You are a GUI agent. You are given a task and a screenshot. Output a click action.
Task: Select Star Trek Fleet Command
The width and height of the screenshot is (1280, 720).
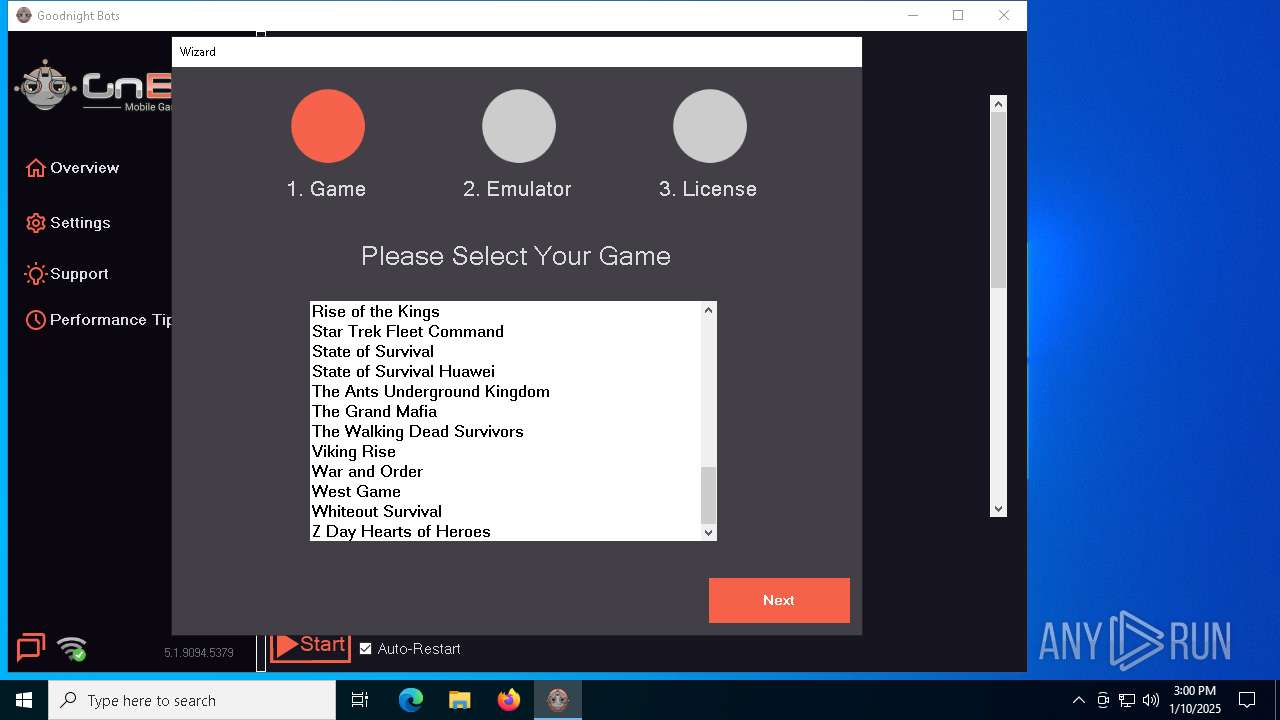coord(506,331)
